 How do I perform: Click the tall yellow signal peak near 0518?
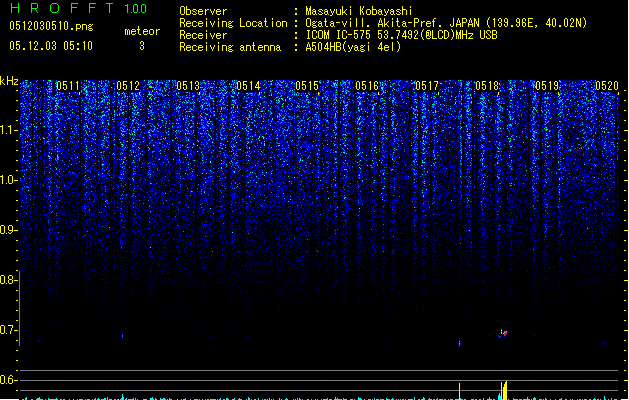click(504, 390)
